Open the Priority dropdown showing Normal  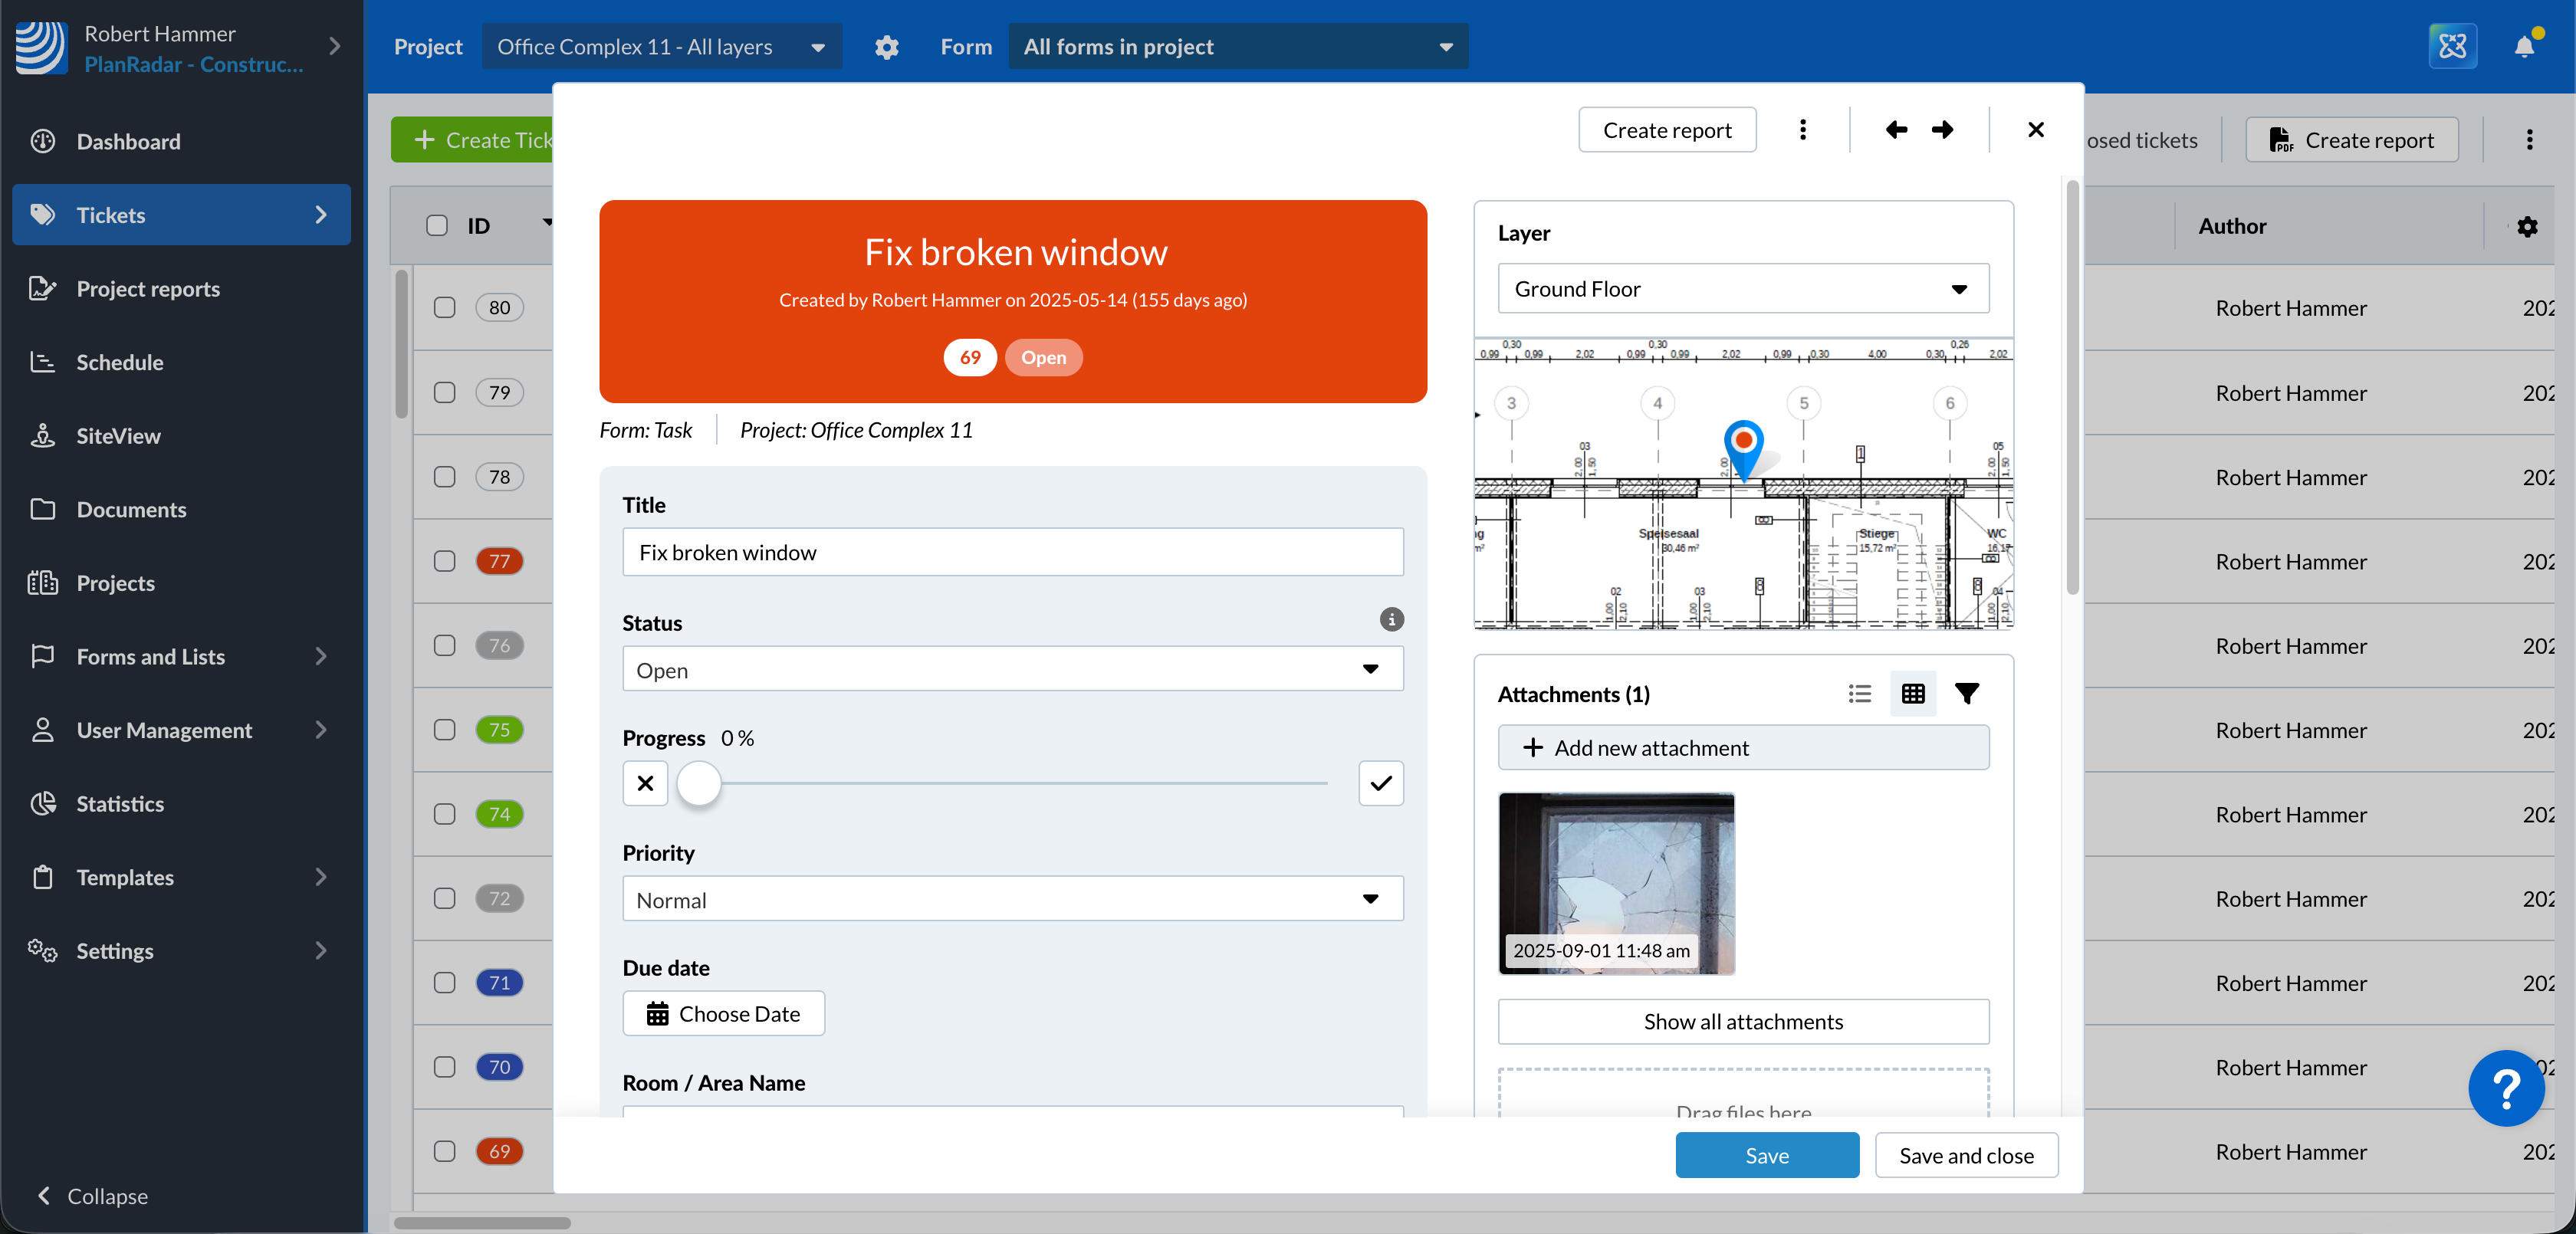pos(1012,899)
